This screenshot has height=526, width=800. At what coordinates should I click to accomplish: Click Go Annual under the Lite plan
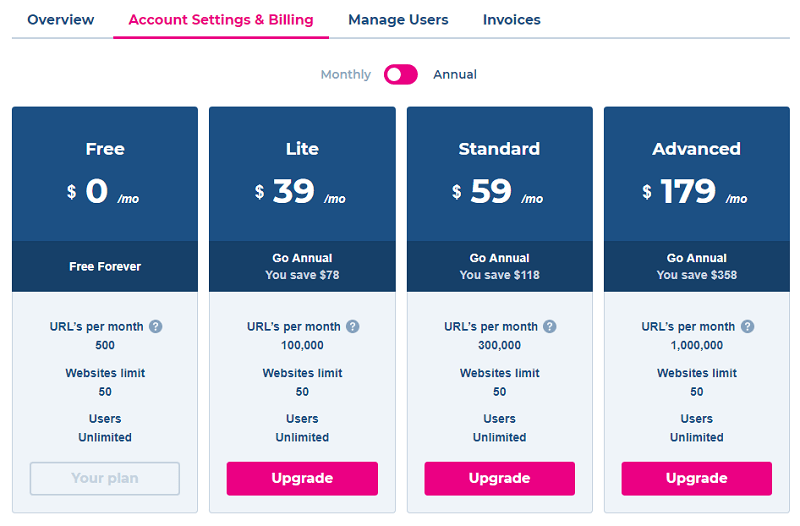302,258
